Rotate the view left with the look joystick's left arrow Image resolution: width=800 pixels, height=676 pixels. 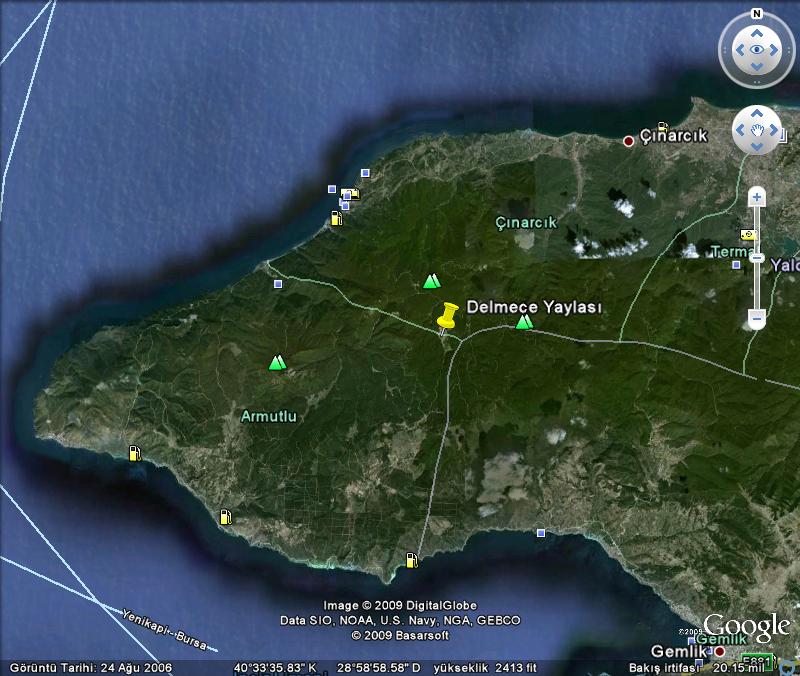pos(740,49)
